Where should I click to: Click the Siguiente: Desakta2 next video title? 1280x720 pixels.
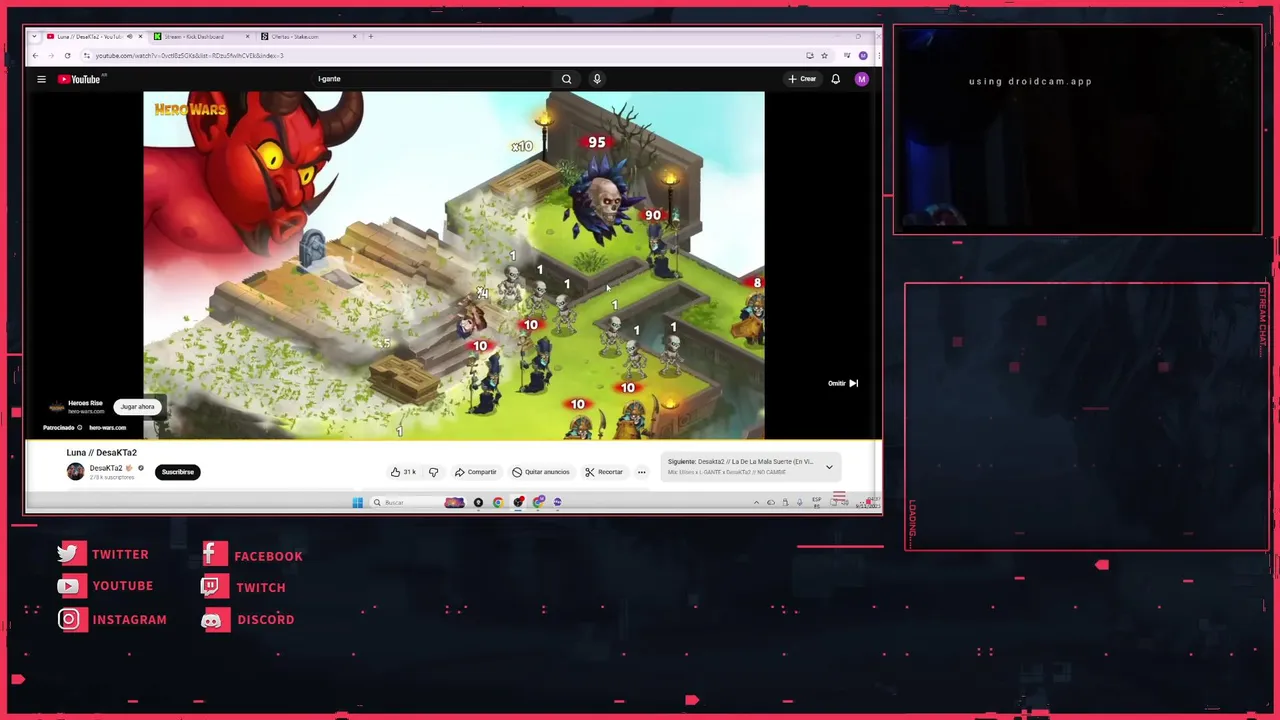(740, 462)
